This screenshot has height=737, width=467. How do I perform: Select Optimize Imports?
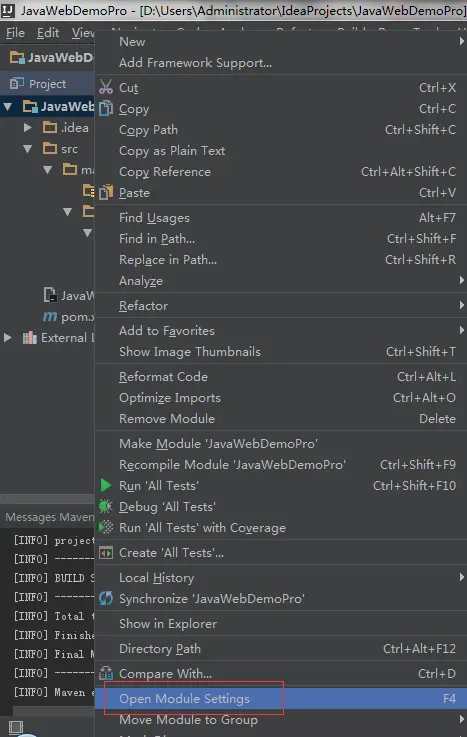pos(281,398)
